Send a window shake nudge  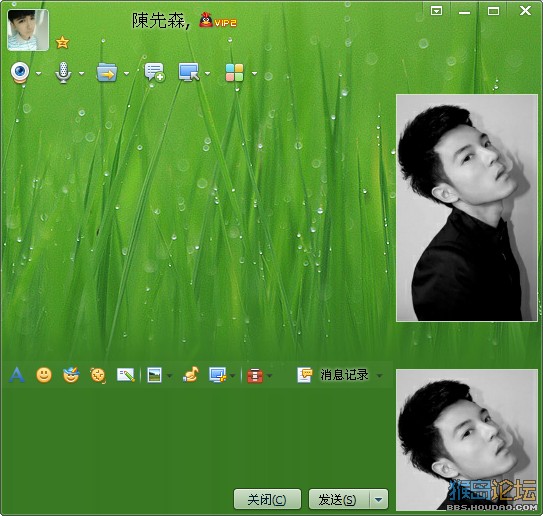point(98,375)
